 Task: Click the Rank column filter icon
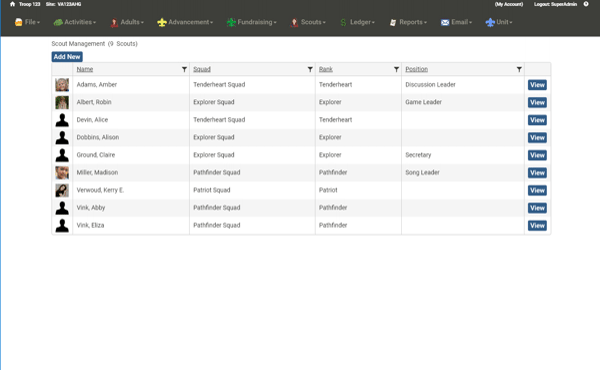pyautogui.click(x=396, y=69)
